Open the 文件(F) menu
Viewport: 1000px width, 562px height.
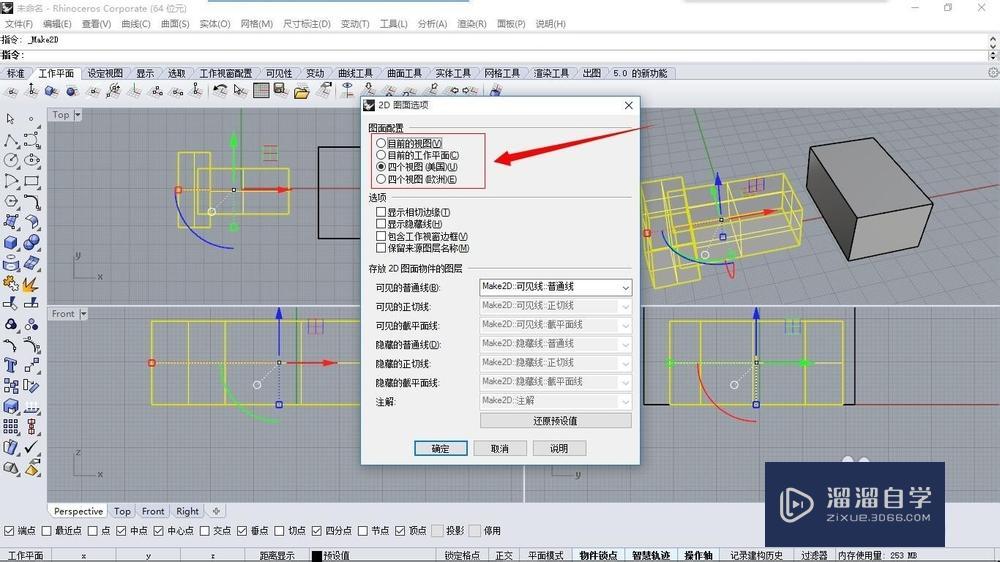(19, 24)
